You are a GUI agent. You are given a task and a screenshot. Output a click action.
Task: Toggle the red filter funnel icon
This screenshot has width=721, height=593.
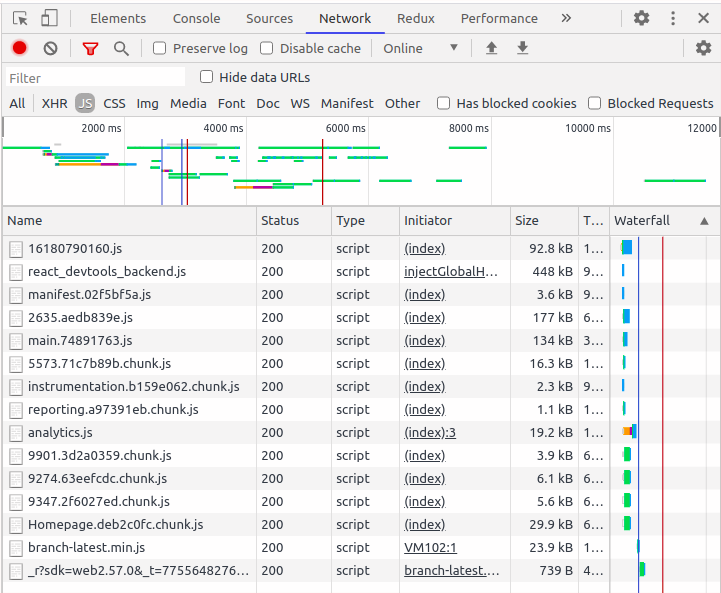[x=90, y=48]
